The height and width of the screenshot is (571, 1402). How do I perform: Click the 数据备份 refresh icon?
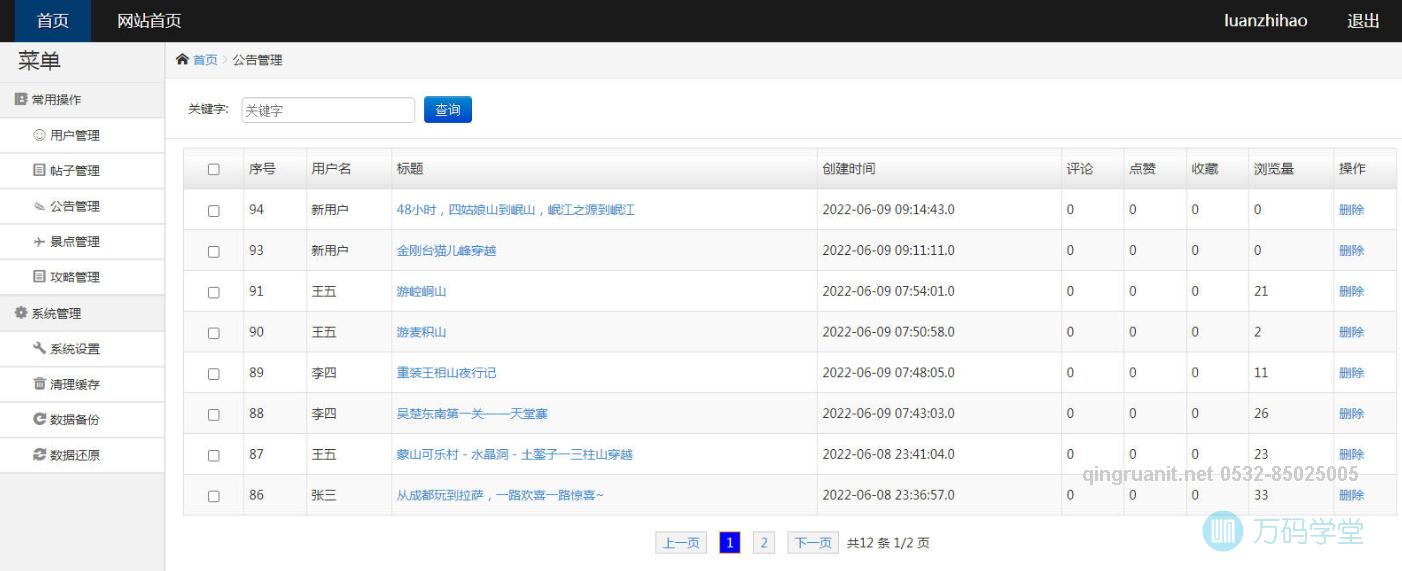click(39, 419)
